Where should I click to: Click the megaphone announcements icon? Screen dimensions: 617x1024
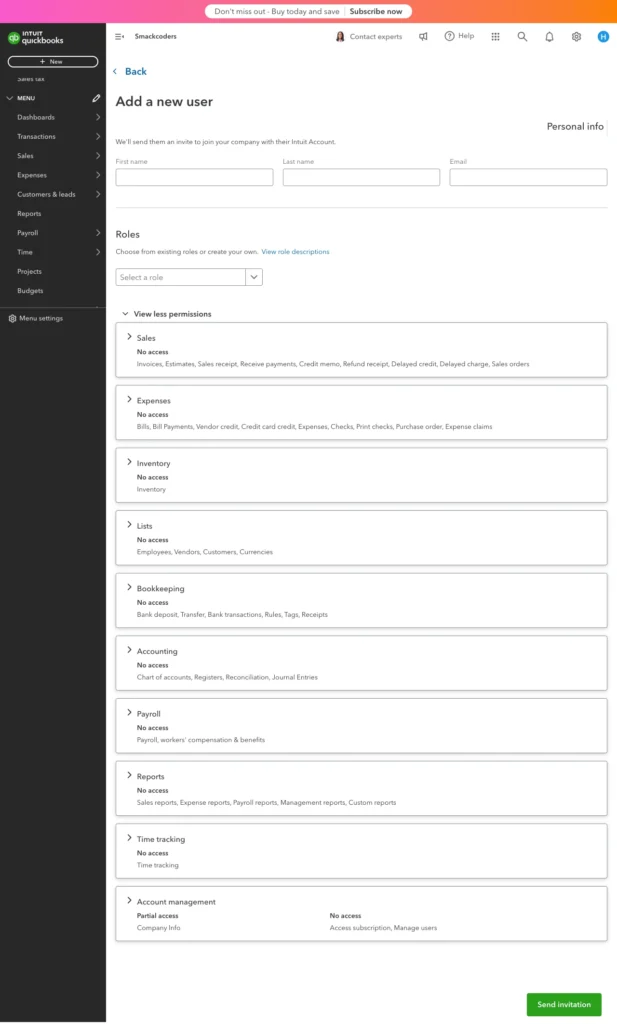coord(423,36)
